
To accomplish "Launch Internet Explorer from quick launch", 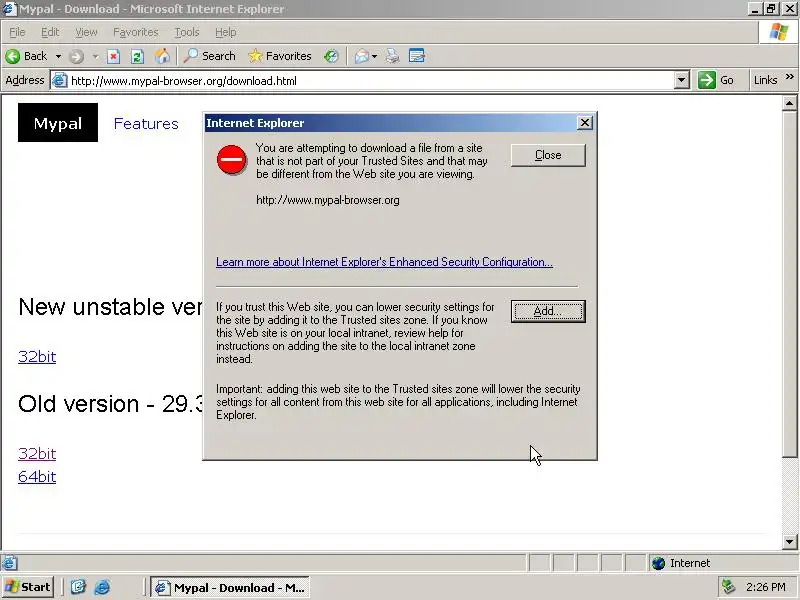I will pyautogui.click(x=103, y=588).
